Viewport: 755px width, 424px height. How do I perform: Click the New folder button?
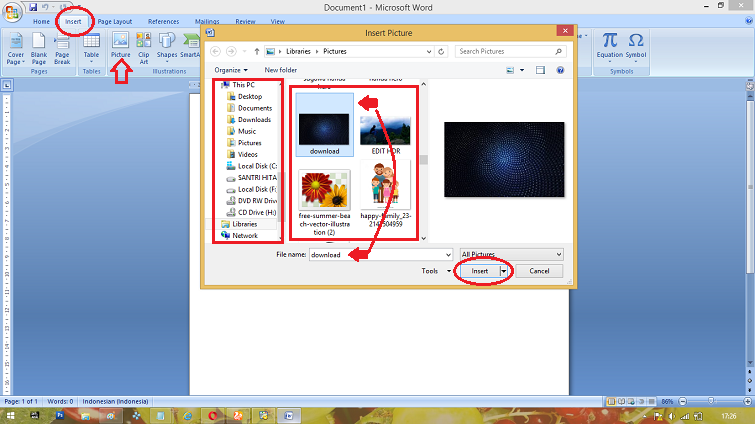point(281,70)
